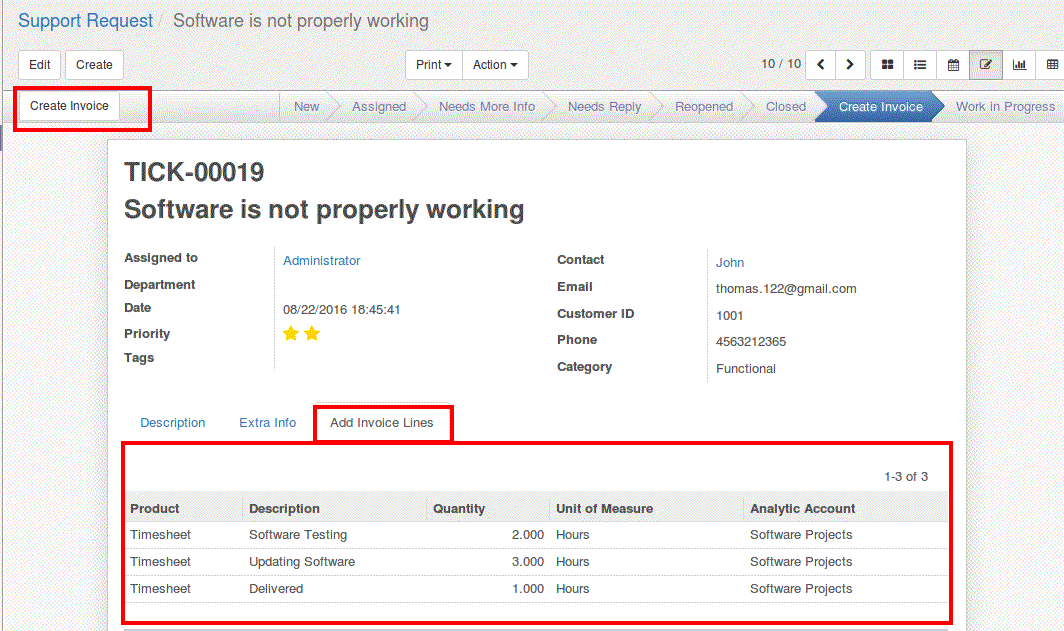The height and width of the screenshot is (631, 1064).
Task: Select the Add Invoice Lines tab
Action: tap(381, 423)
